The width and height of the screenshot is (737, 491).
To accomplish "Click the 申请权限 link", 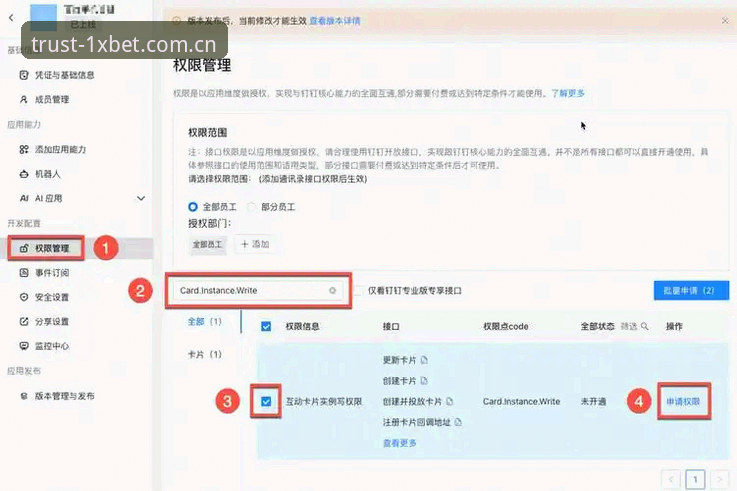I will click(683, 401).
